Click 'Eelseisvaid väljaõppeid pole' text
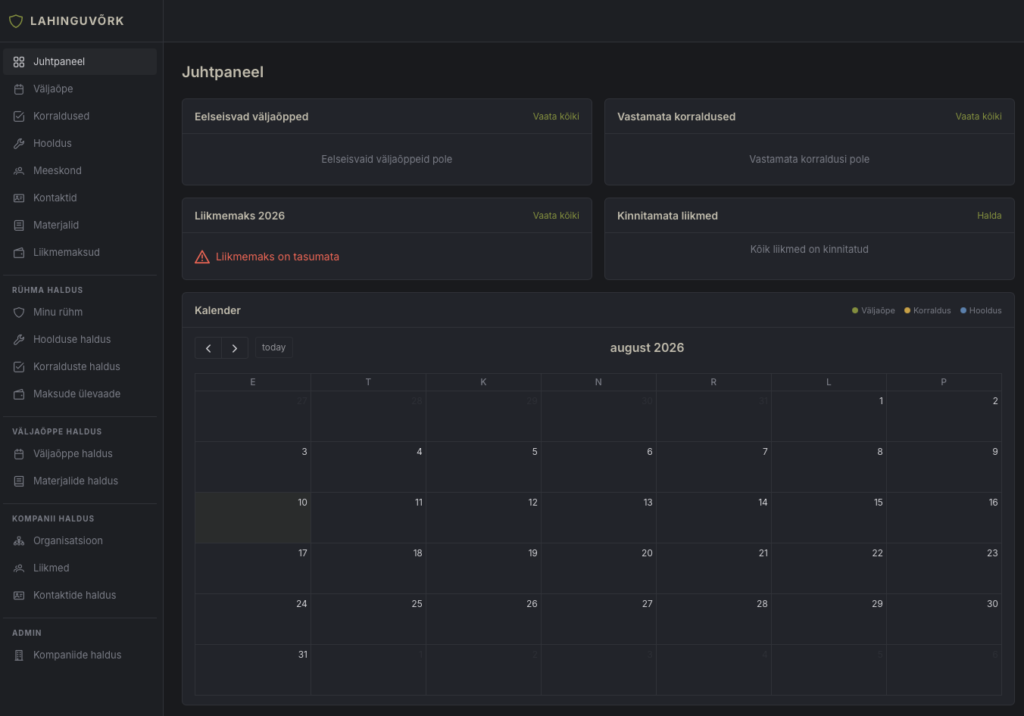 [x=387, y=159]
